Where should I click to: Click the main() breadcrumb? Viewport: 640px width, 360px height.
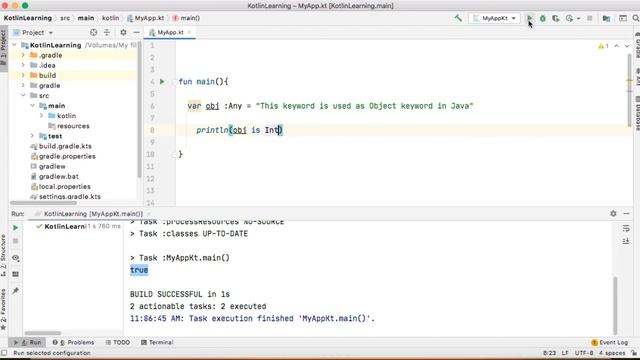187,18
